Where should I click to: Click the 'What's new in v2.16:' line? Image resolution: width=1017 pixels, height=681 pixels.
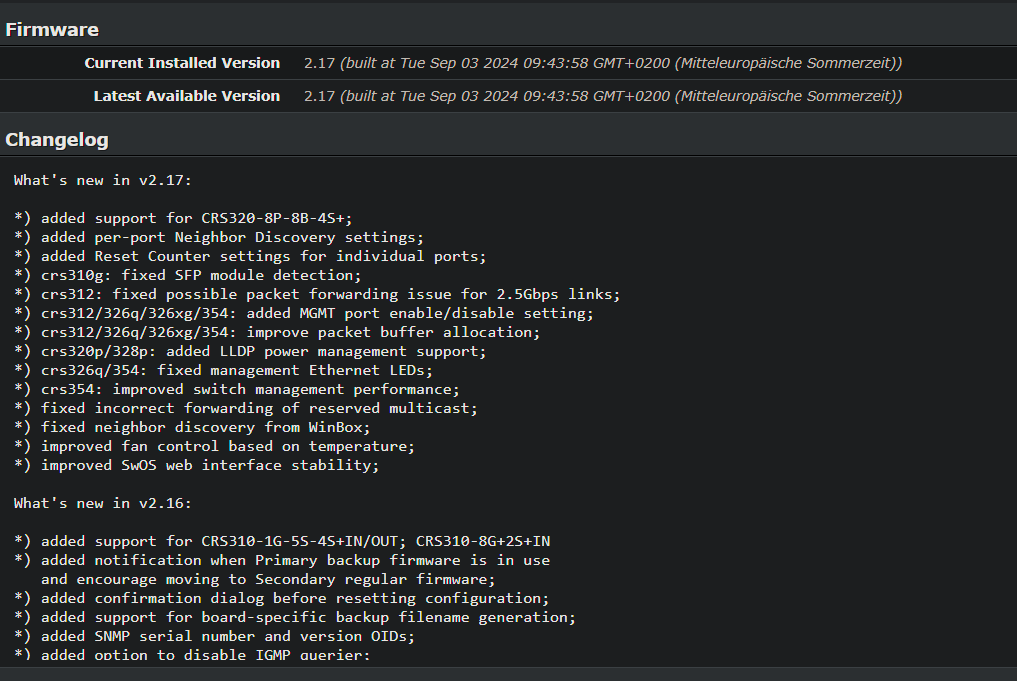tap(102, 503)
